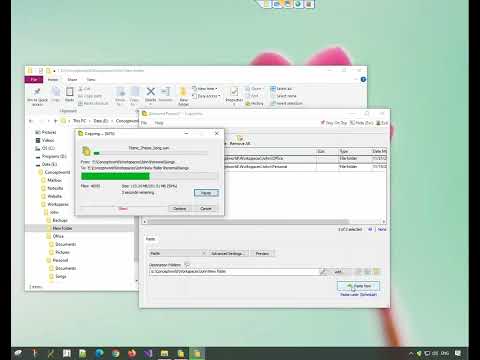Open the Paste mode dropdown in Copywhiz
480x360 pixels.
click(177, 253)
